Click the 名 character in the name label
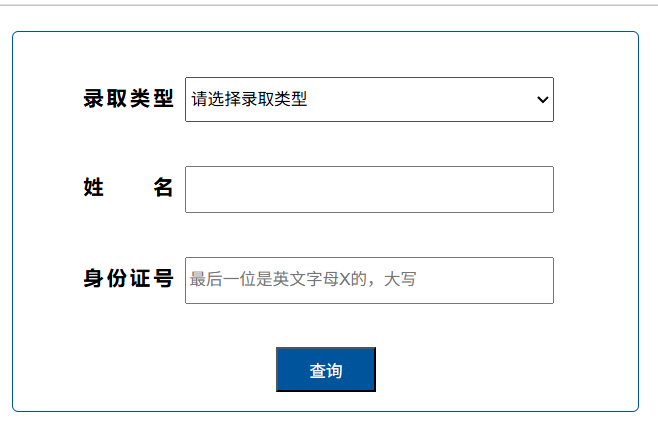The width and height of the screenshot is (658, 432). (x=163, y=188)
